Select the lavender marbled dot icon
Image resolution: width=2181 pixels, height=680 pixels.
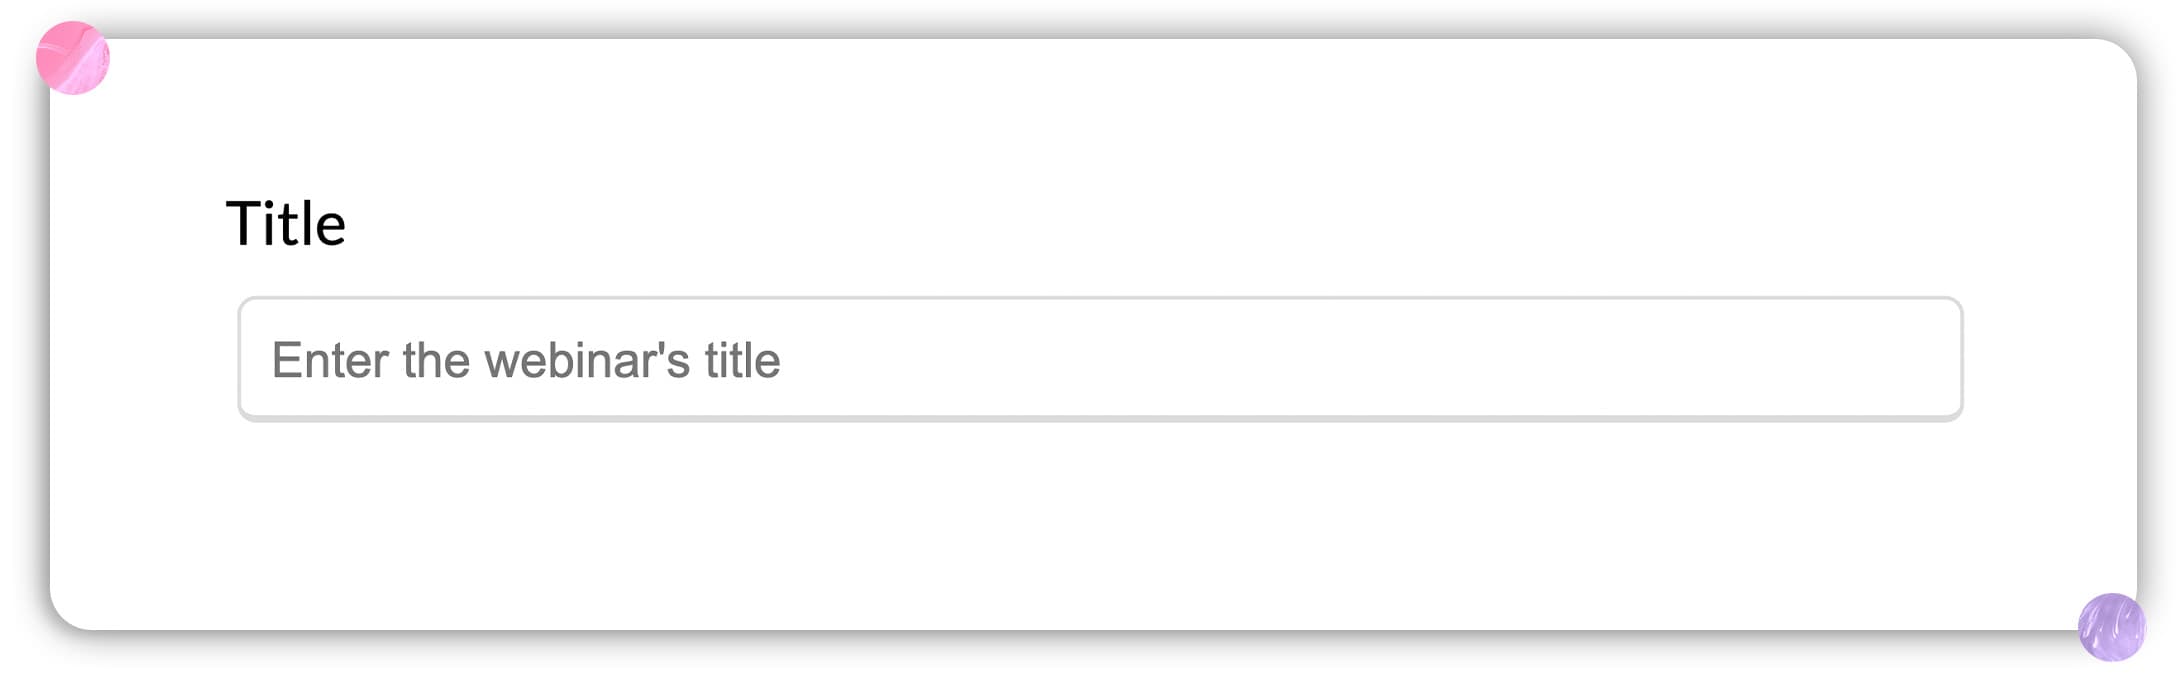pos(2111,627)
